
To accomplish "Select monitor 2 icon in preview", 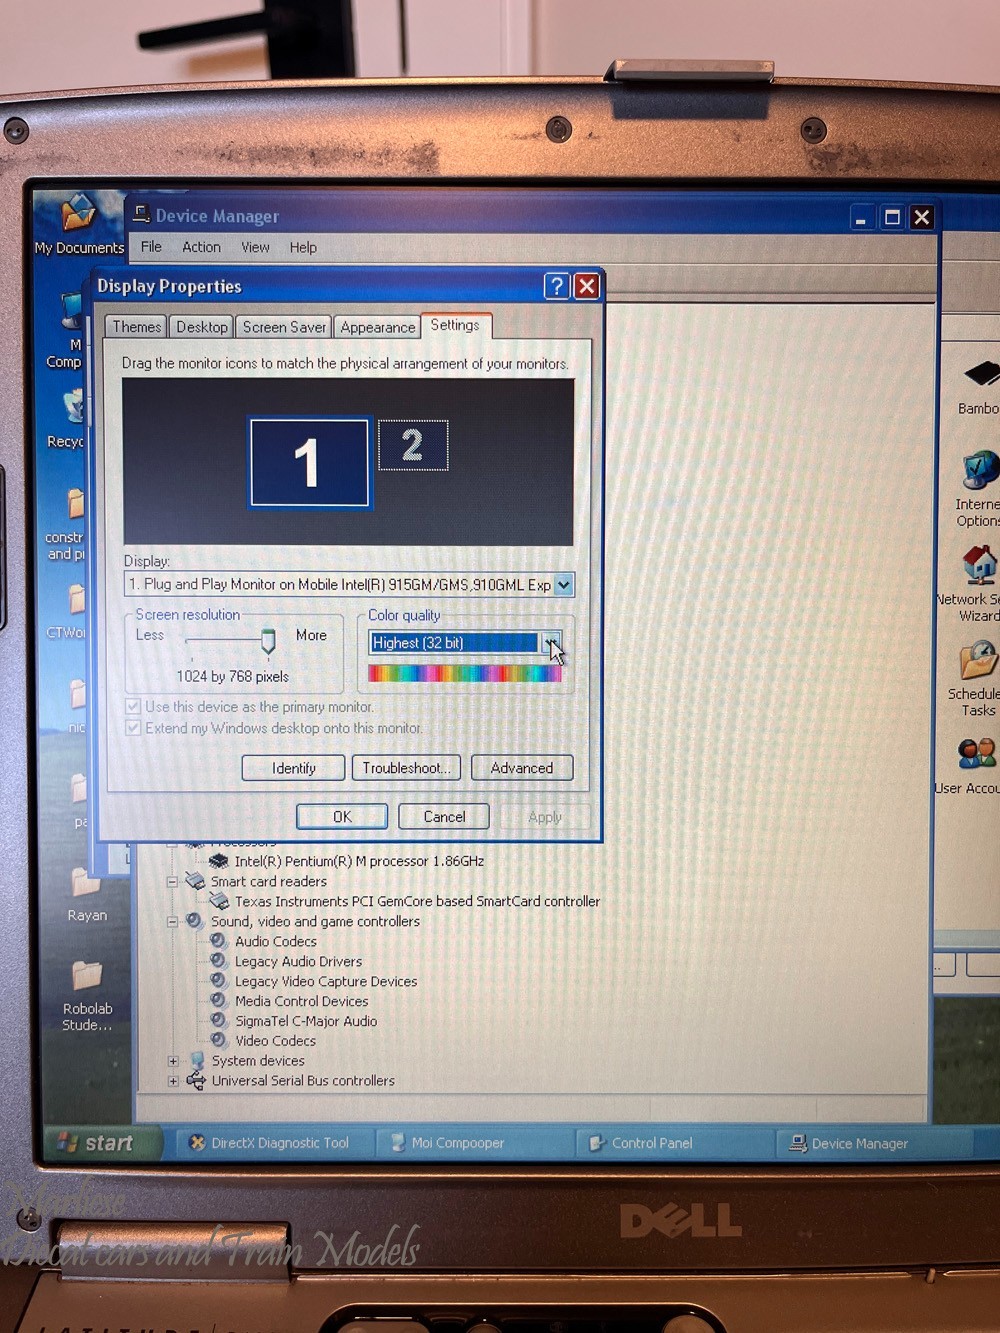I will [412, 445].
